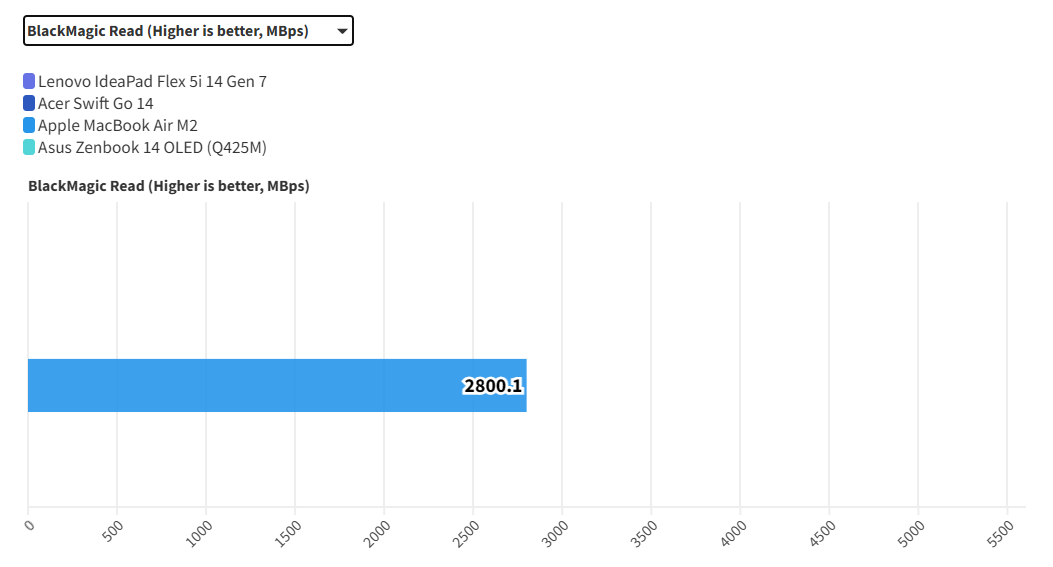This screenshot has width=1053, height=567.
Task: Open the BlackMagic Read benchmark dropdown arrow
Action: click(x=342, y=31)
